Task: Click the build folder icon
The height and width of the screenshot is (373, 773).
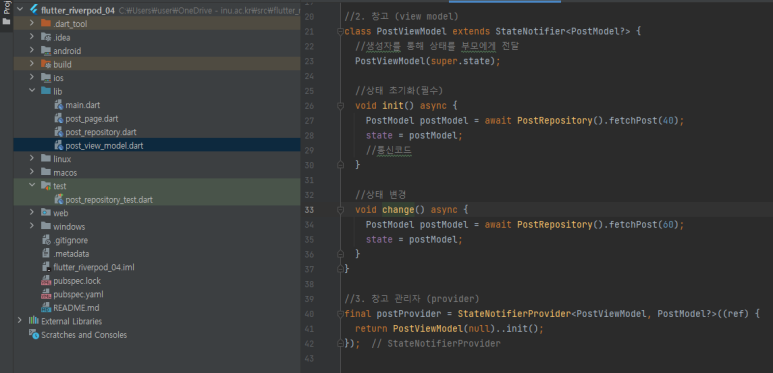Action: click(46, 64)
